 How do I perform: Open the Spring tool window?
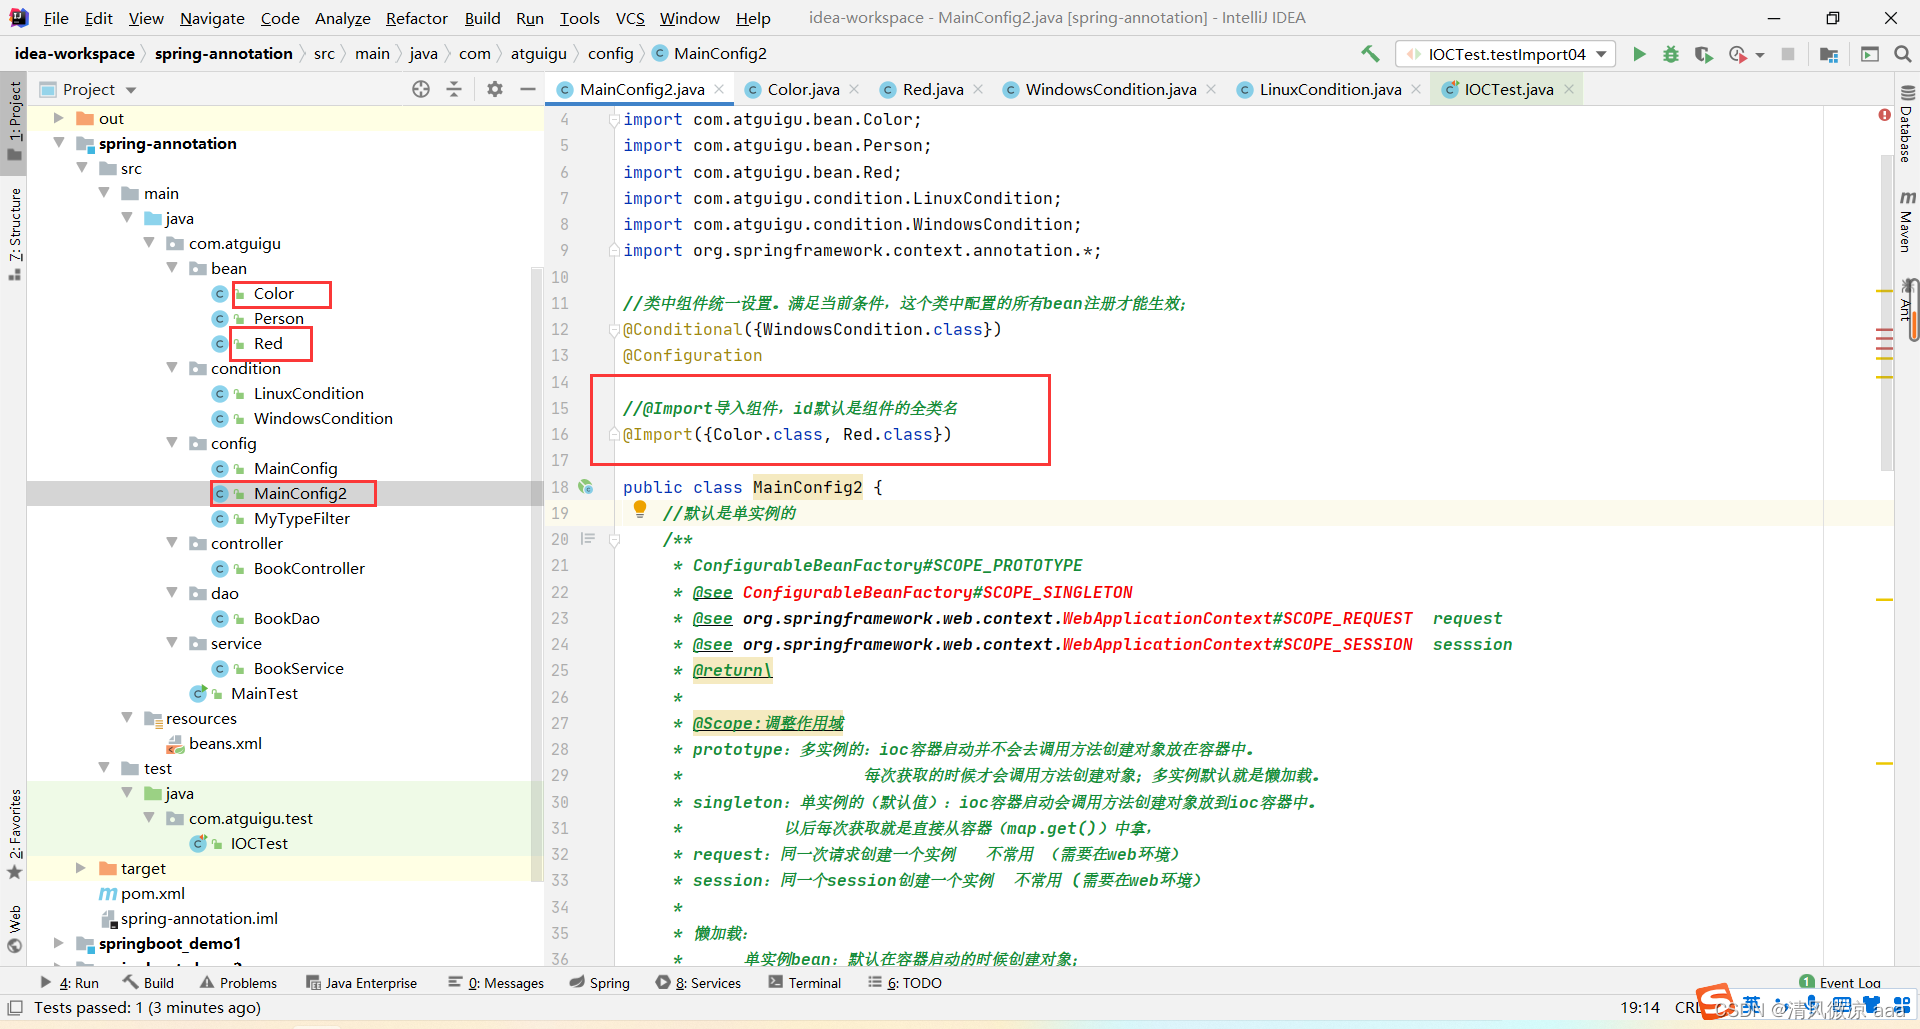click(x=600, y=982)
